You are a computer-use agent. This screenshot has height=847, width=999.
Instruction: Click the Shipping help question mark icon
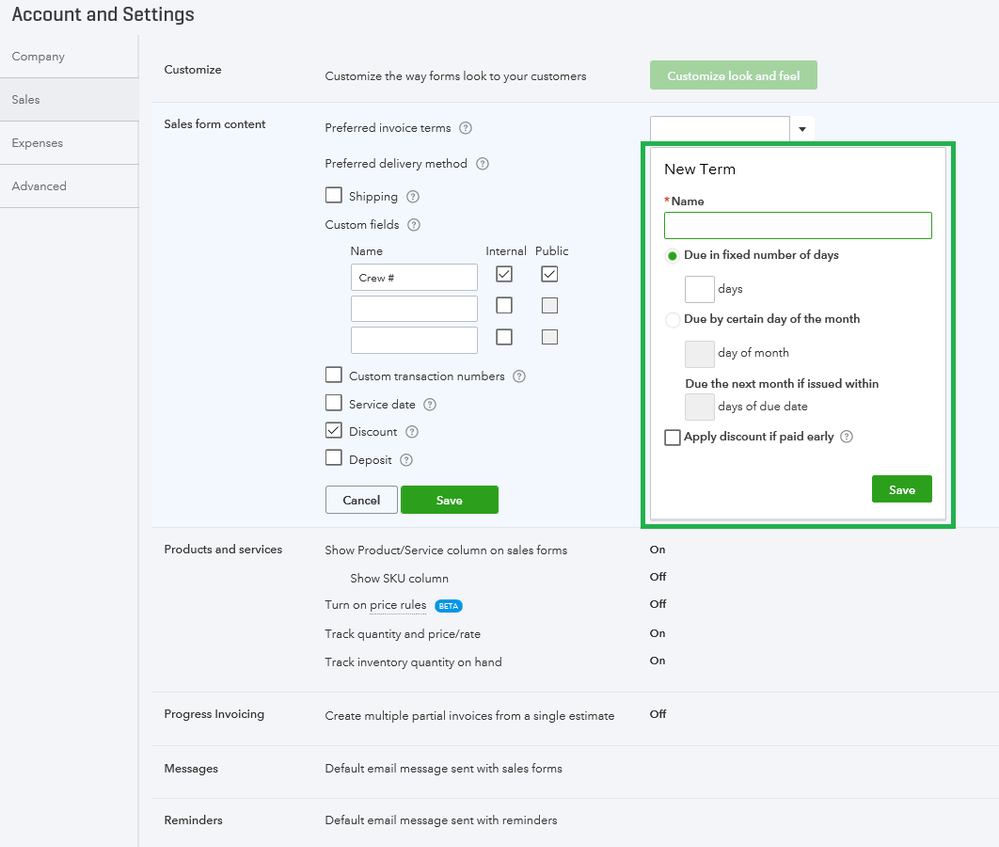tap(412, 197)
